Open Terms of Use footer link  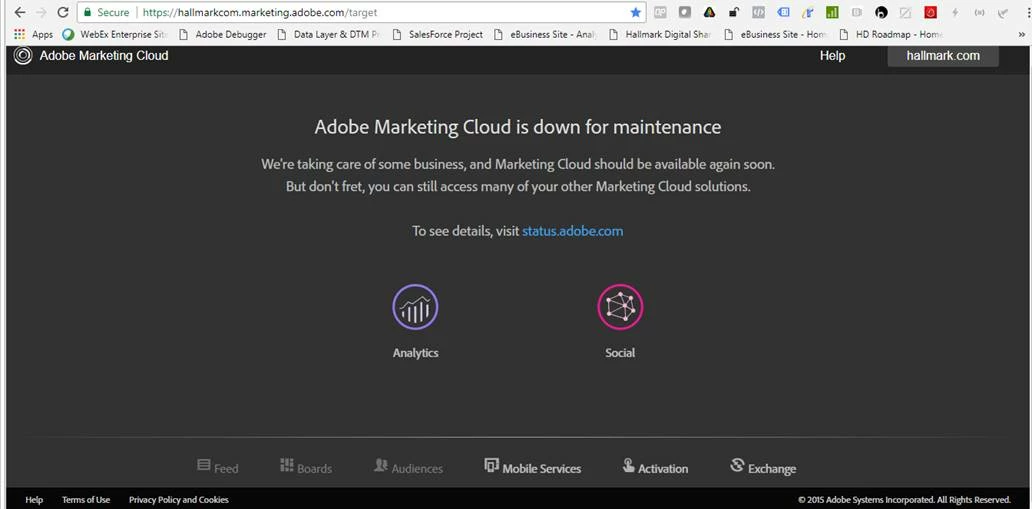86,500
